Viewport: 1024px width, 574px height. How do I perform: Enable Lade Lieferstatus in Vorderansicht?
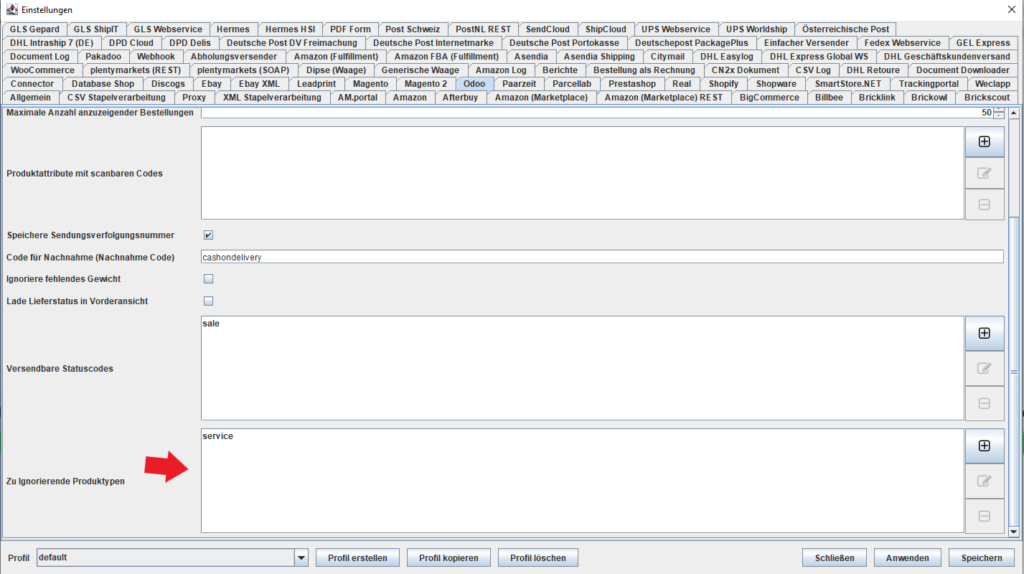click(x=208, y=301)
